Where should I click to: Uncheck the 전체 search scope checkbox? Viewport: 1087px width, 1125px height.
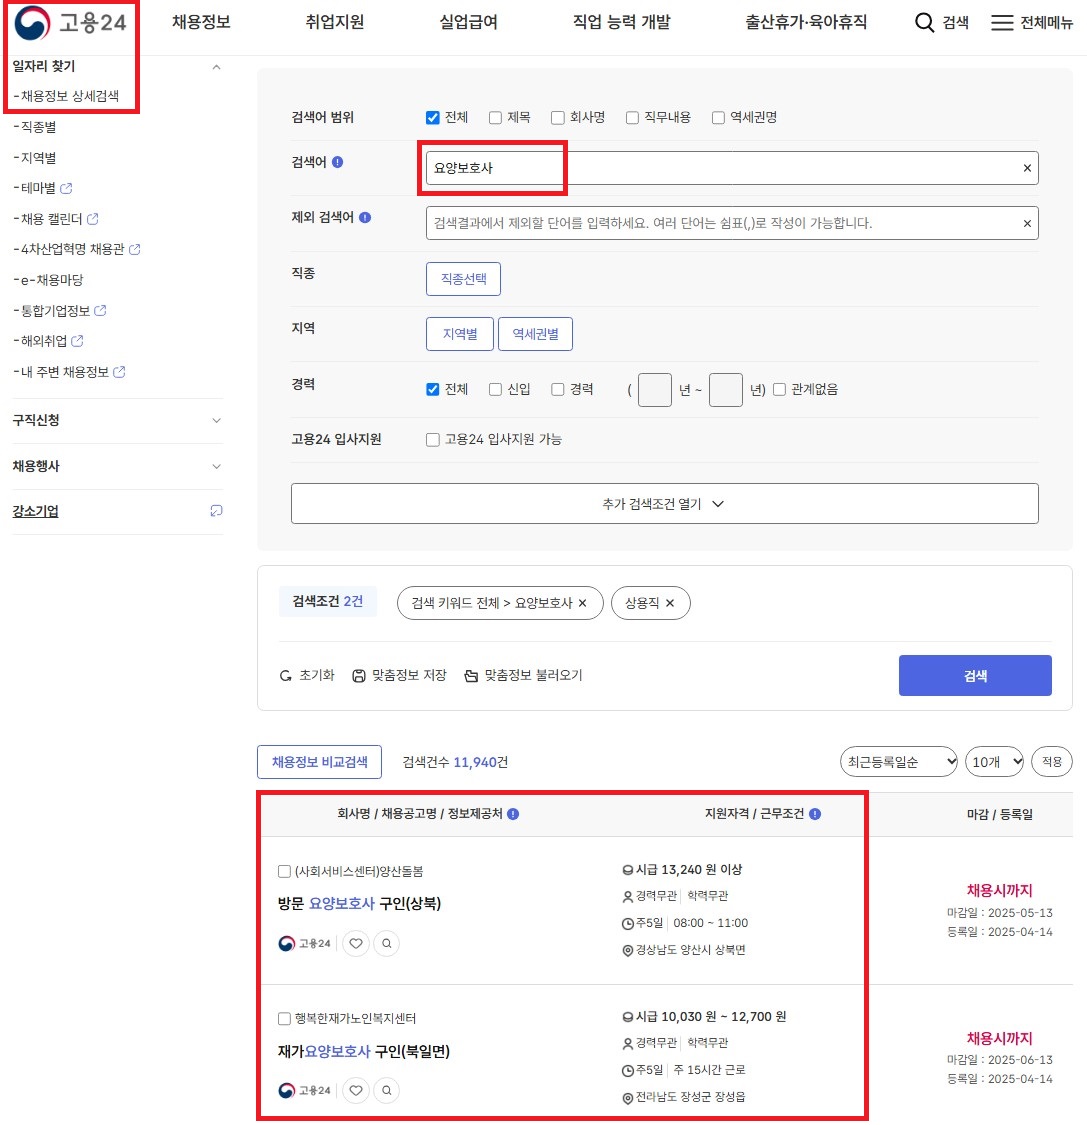pyautogui.click(x=431, y=117)
